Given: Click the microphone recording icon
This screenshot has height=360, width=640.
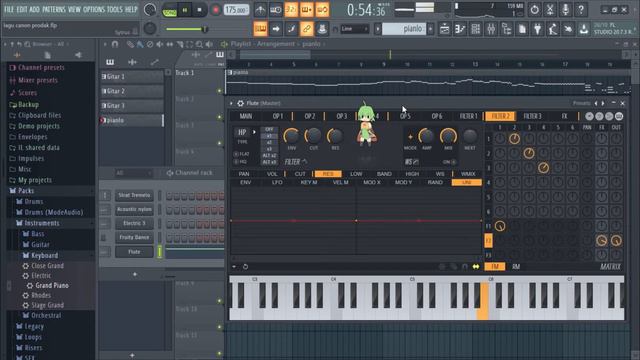Looking at the screenshot, I should click(x=565, y=10).
